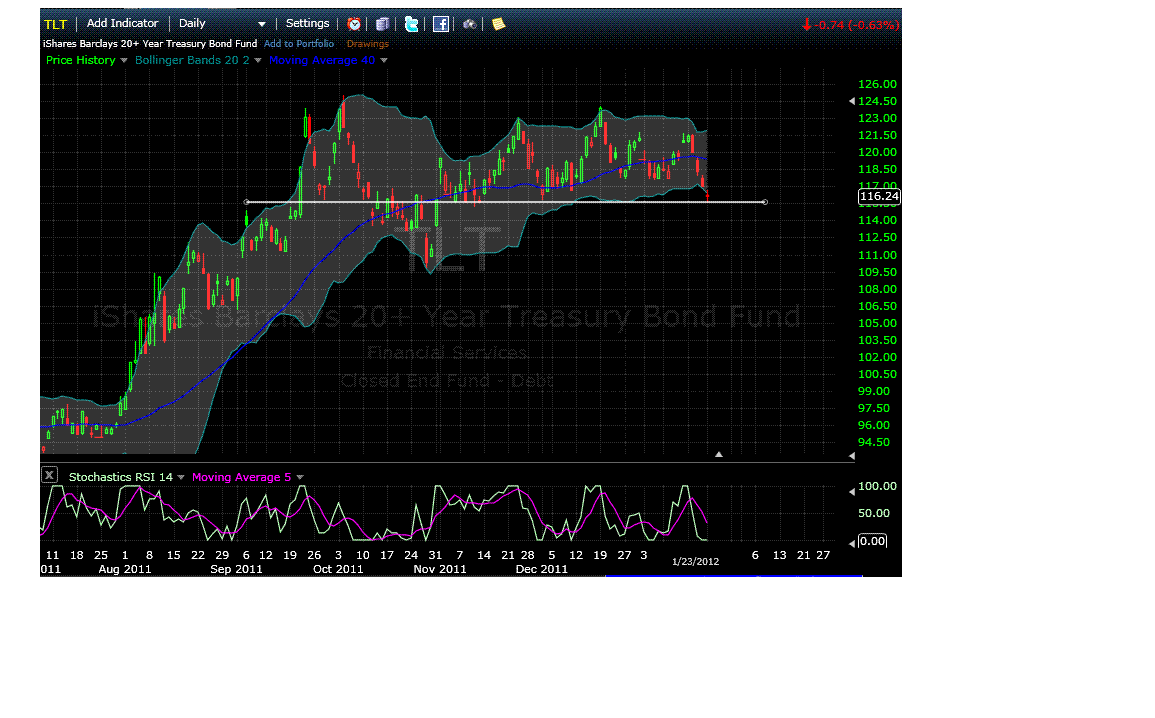Click the 50.00 stochastics scale label
Viewport: 1155px width, 718px height.
874,513
